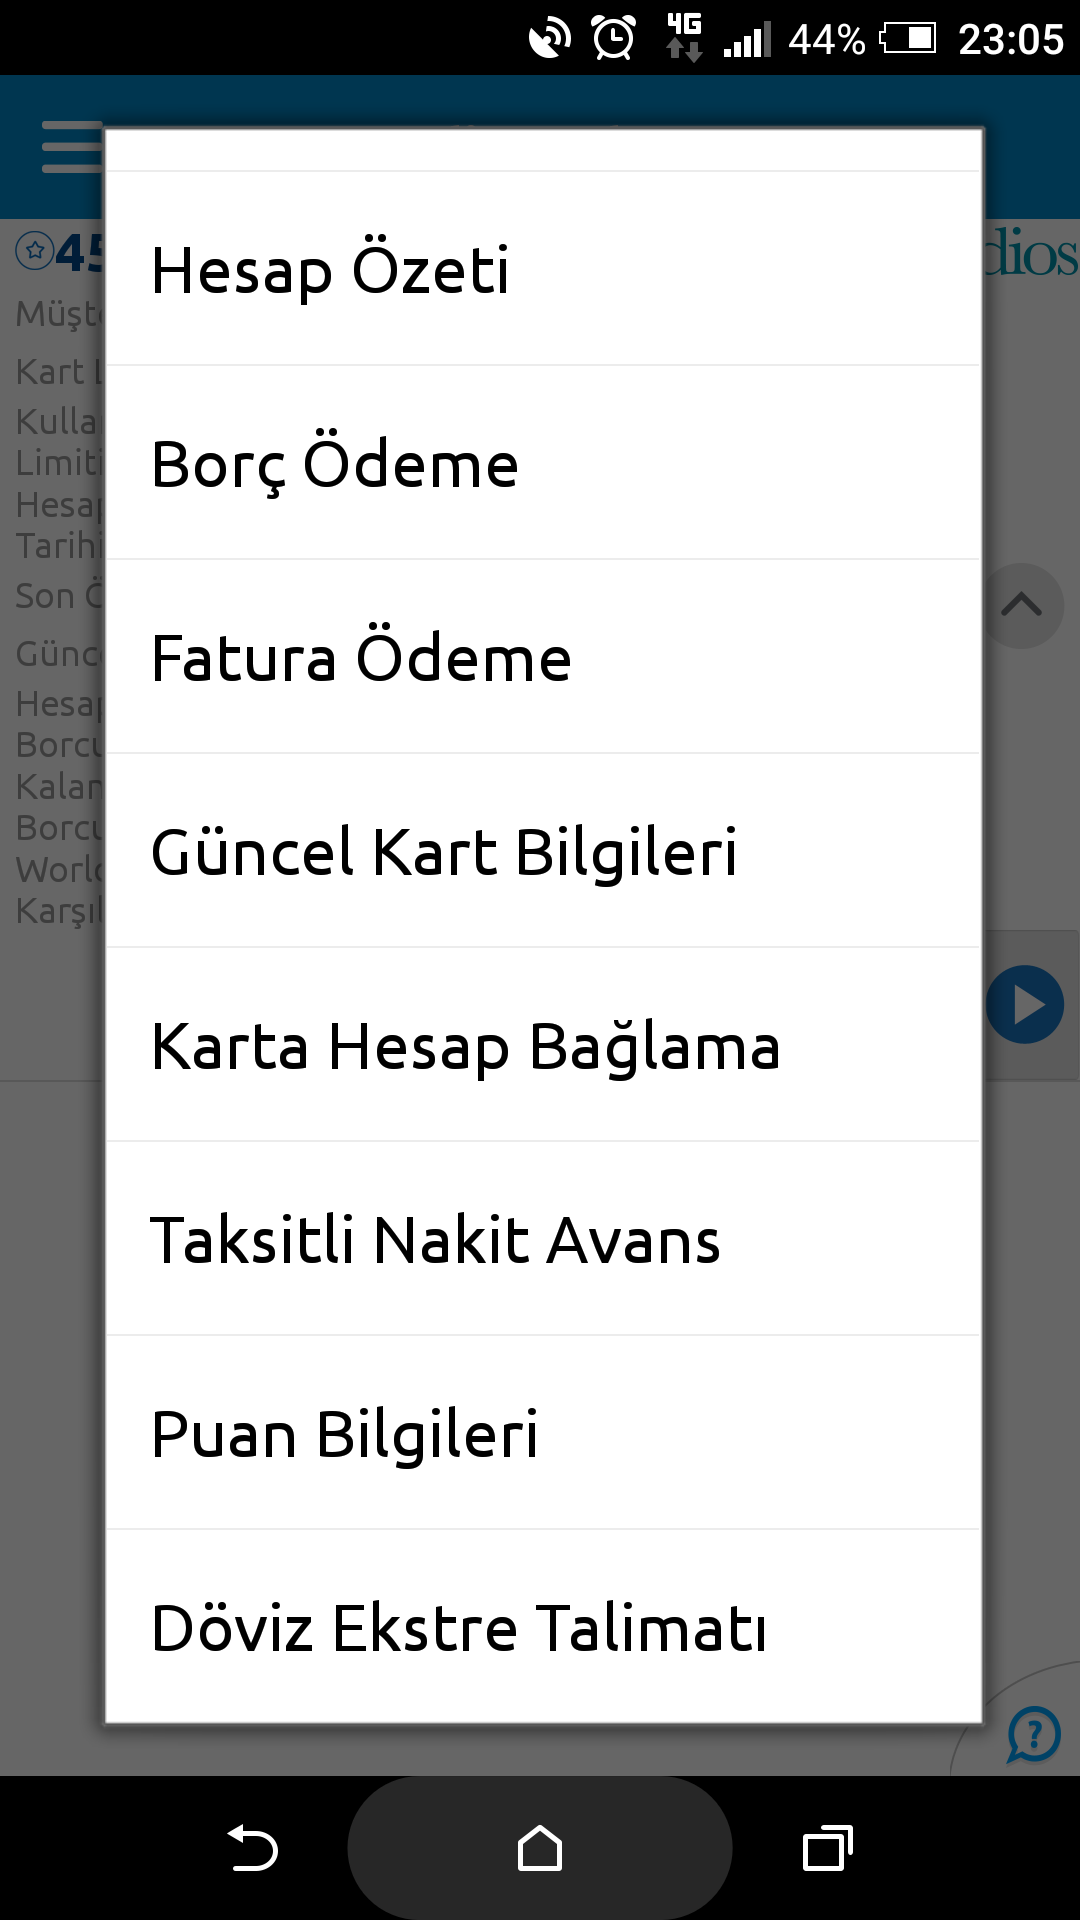Tap the Android home button
This screenshot has height=1920, width=1080.
(x=540, y=1848)
